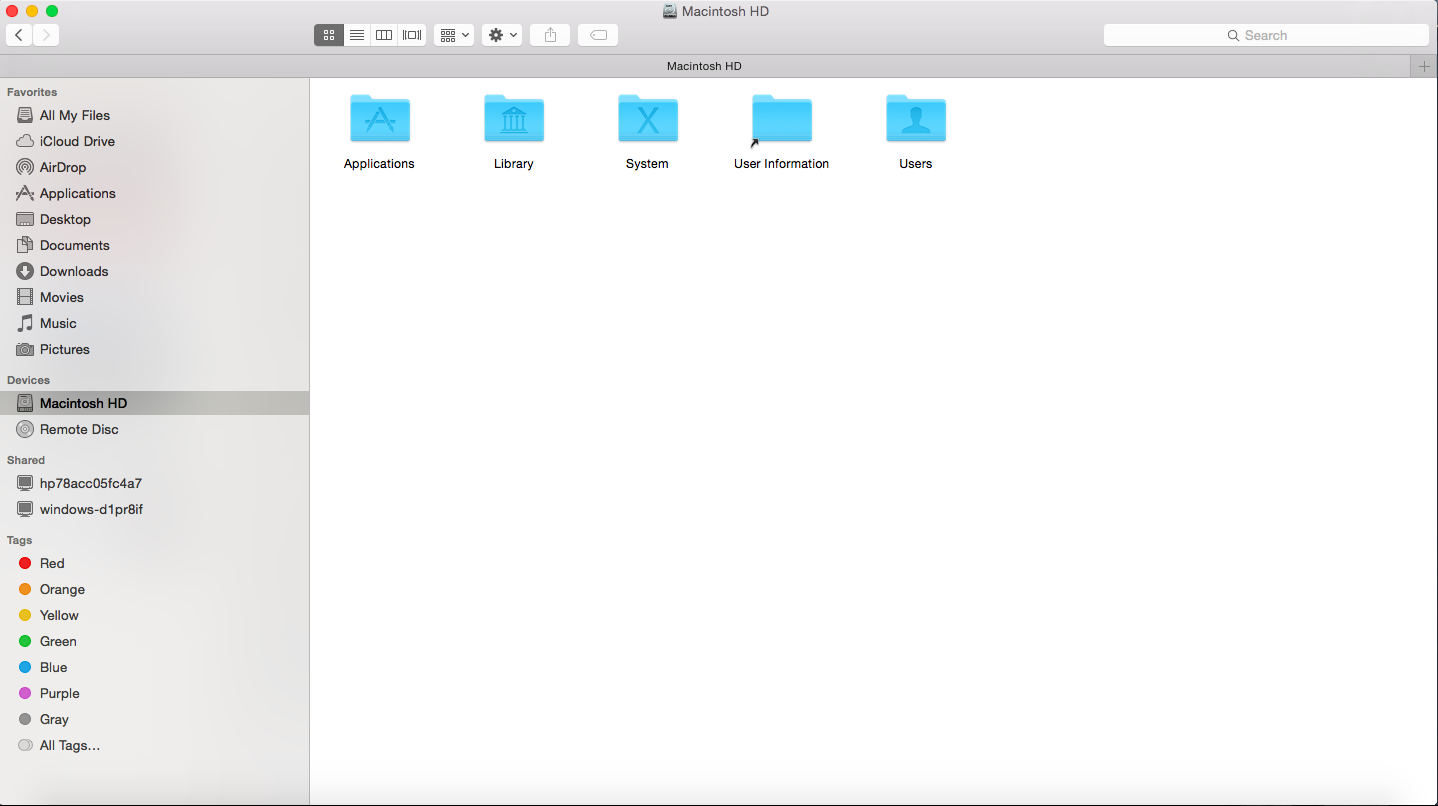
Task: Click the Tags section header
Action: 20,540
